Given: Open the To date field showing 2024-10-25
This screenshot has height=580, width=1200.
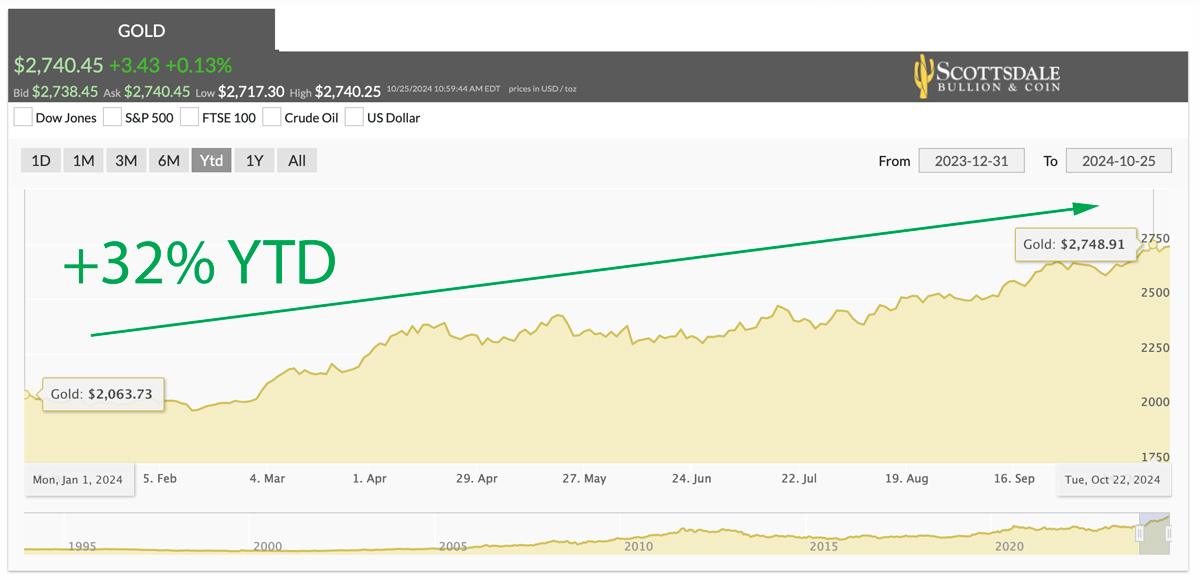Looking at the screenshot, I should click(x=1118, y=160).
